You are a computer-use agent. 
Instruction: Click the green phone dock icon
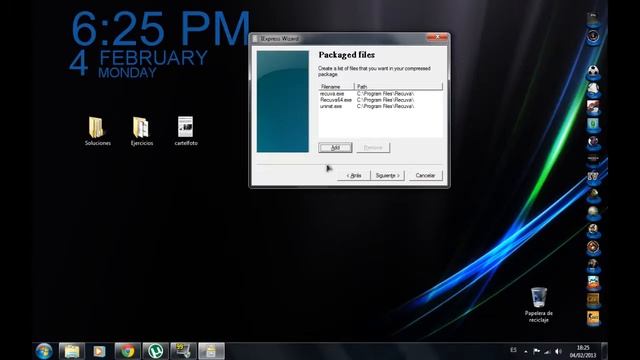click(x=593, y=124)
